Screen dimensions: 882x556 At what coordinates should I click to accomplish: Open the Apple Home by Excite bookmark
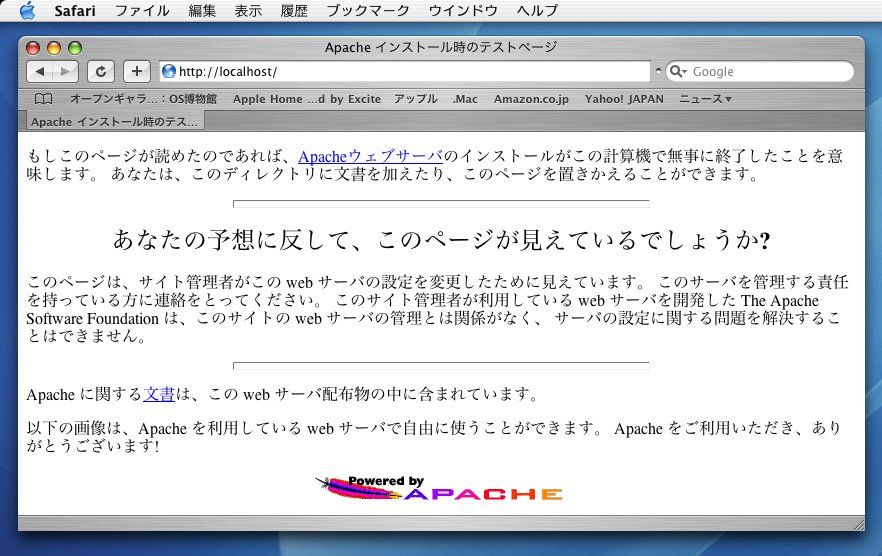point(307,99)
